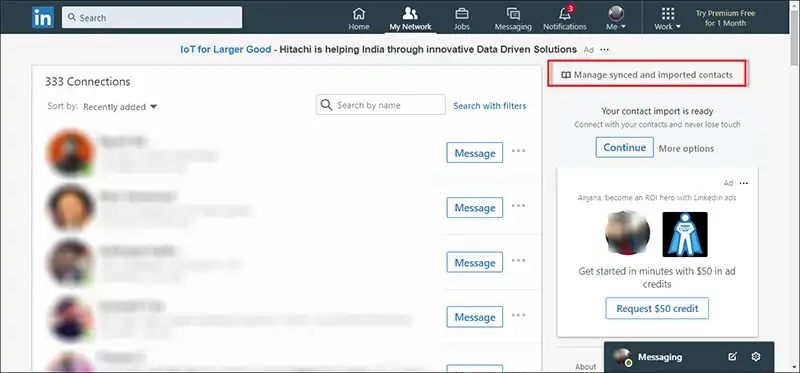Open more options for third connection
The height and width of the screenshot is (373, 800).
pos(518,260)
